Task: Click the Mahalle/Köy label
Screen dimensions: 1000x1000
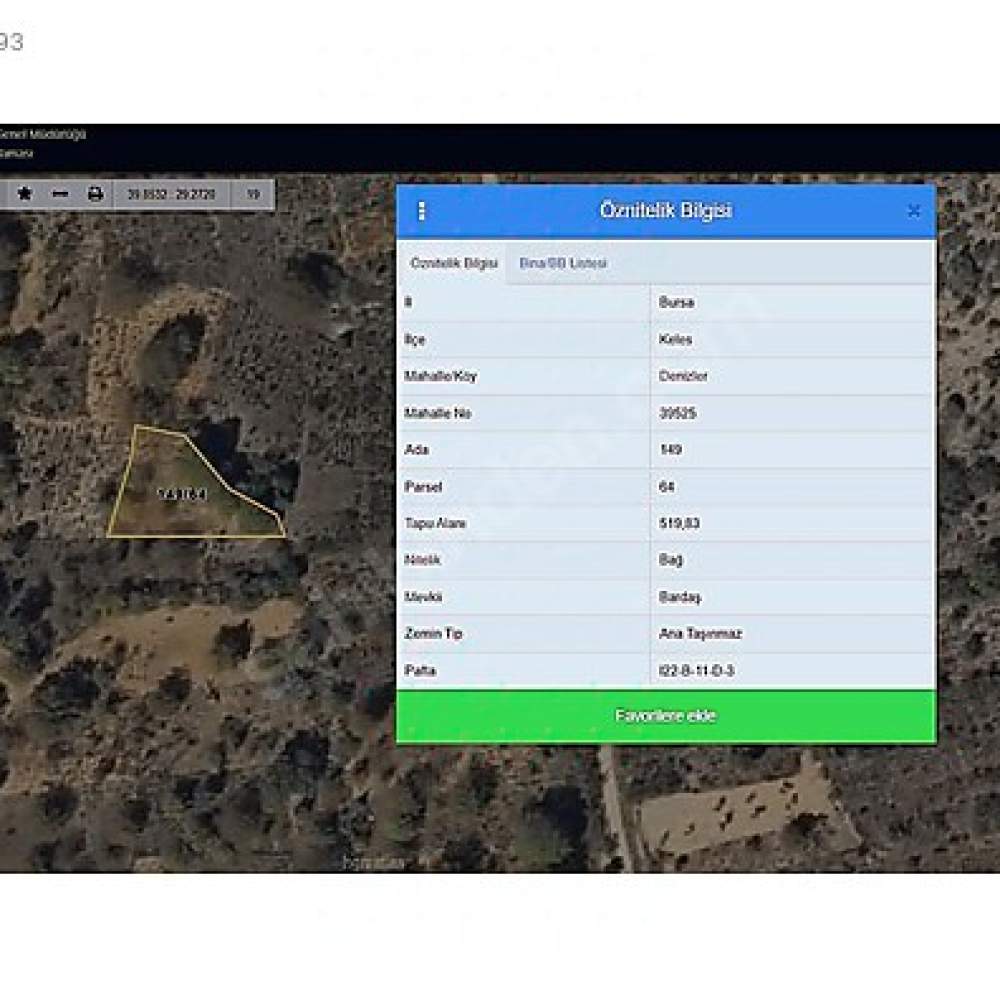Action: (440, 376)
